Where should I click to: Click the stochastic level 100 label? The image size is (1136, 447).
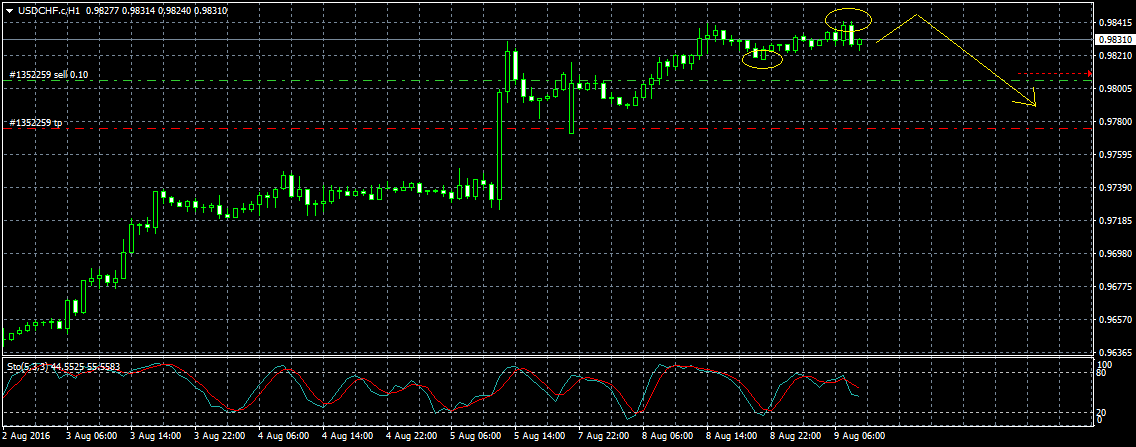[1105, 364]
